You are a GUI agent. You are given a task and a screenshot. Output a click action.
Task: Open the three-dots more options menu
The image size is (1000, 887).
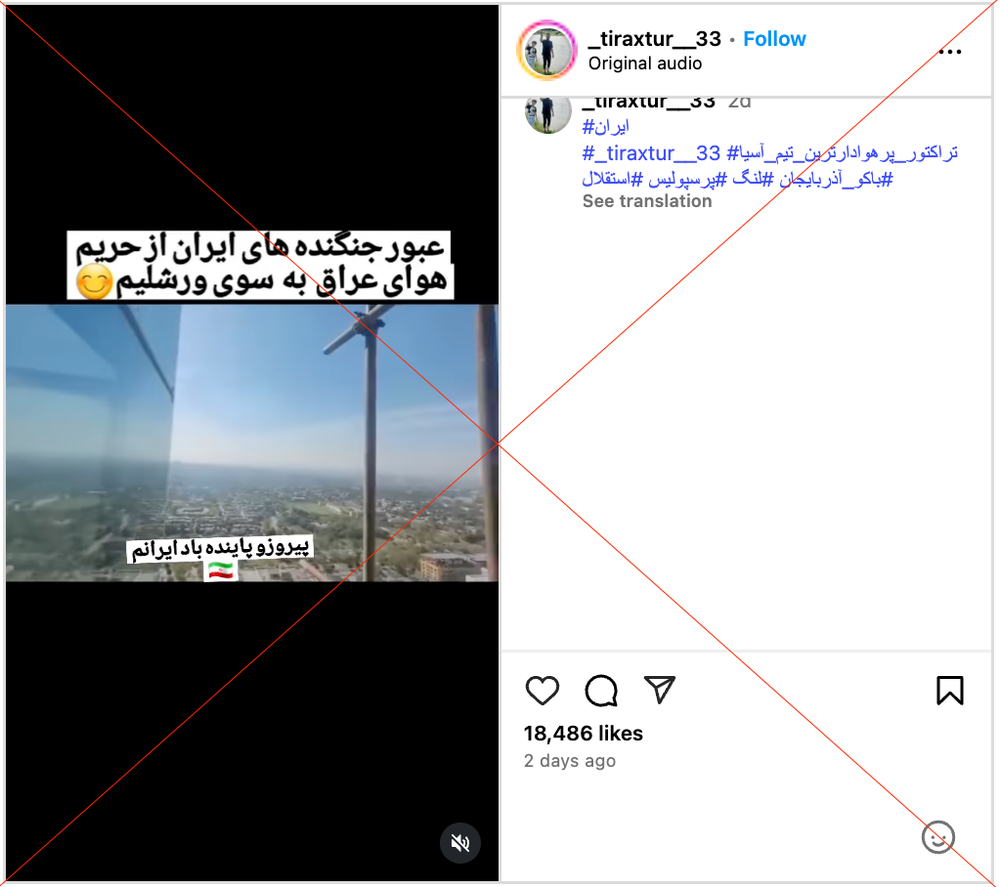(950, 52)
